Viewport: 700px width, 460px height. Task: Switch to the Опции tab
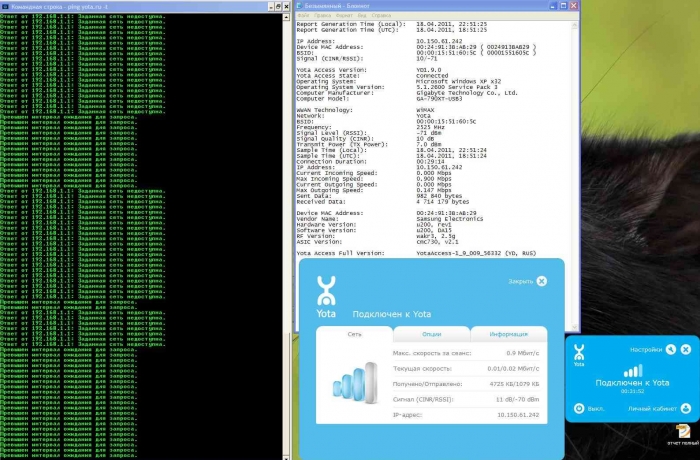click(x=431, y=334)
